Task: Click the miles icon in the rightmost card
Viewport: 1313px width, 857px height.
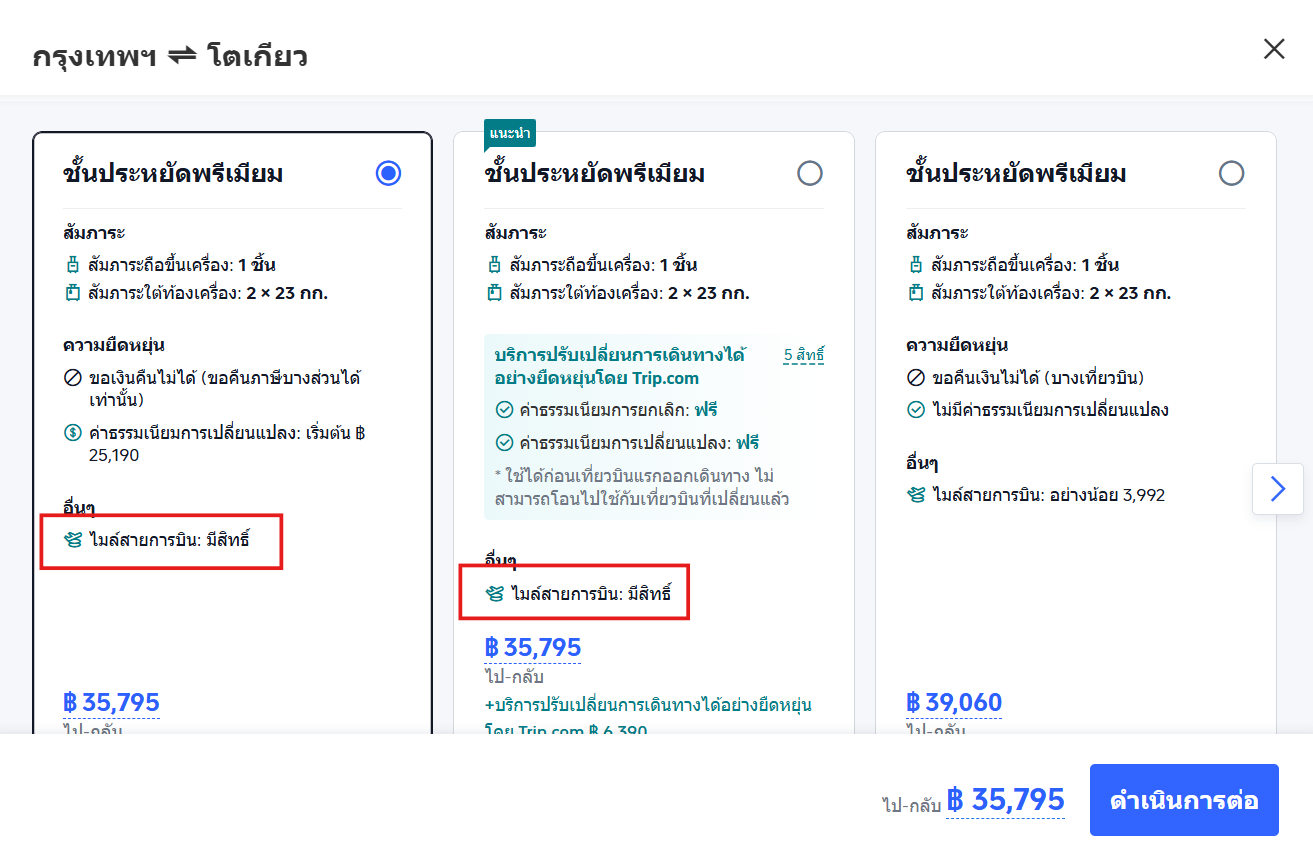Action: (916, 494)
